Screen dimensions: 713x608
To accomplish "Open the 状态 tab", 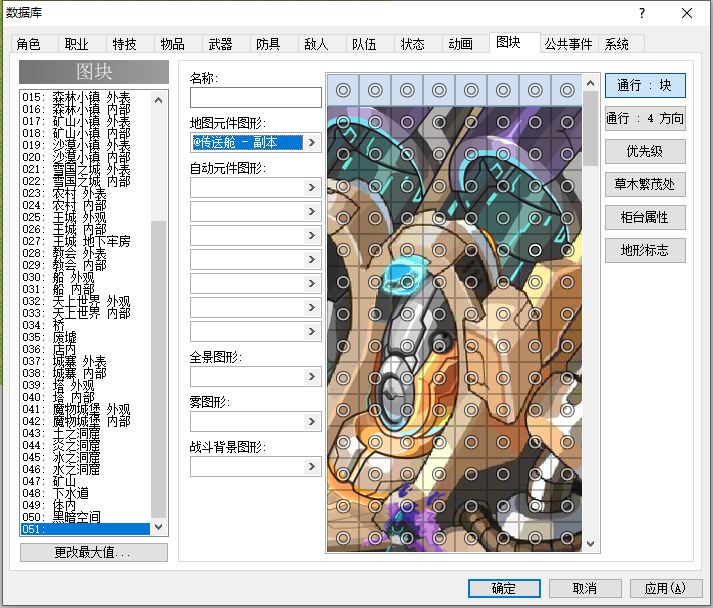I will coord(418,44).
